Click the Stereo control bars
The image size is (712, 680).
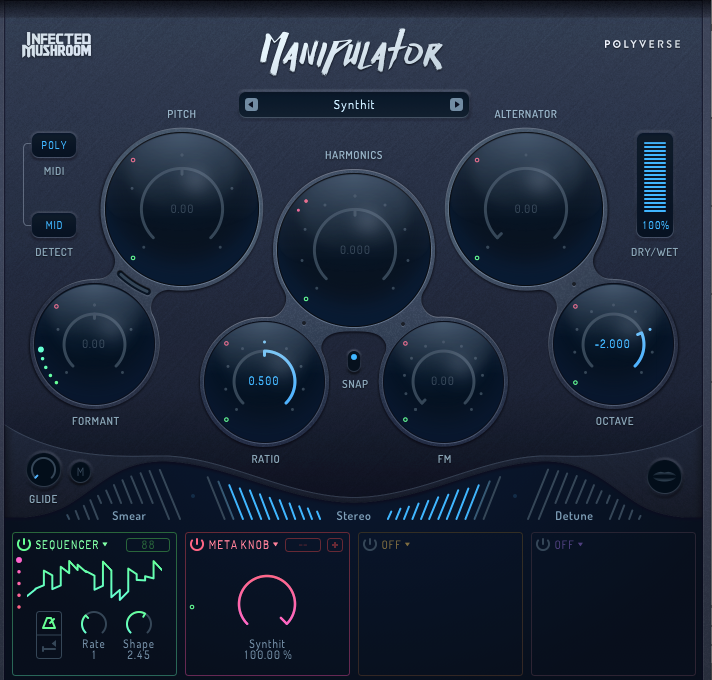[354, 497]
